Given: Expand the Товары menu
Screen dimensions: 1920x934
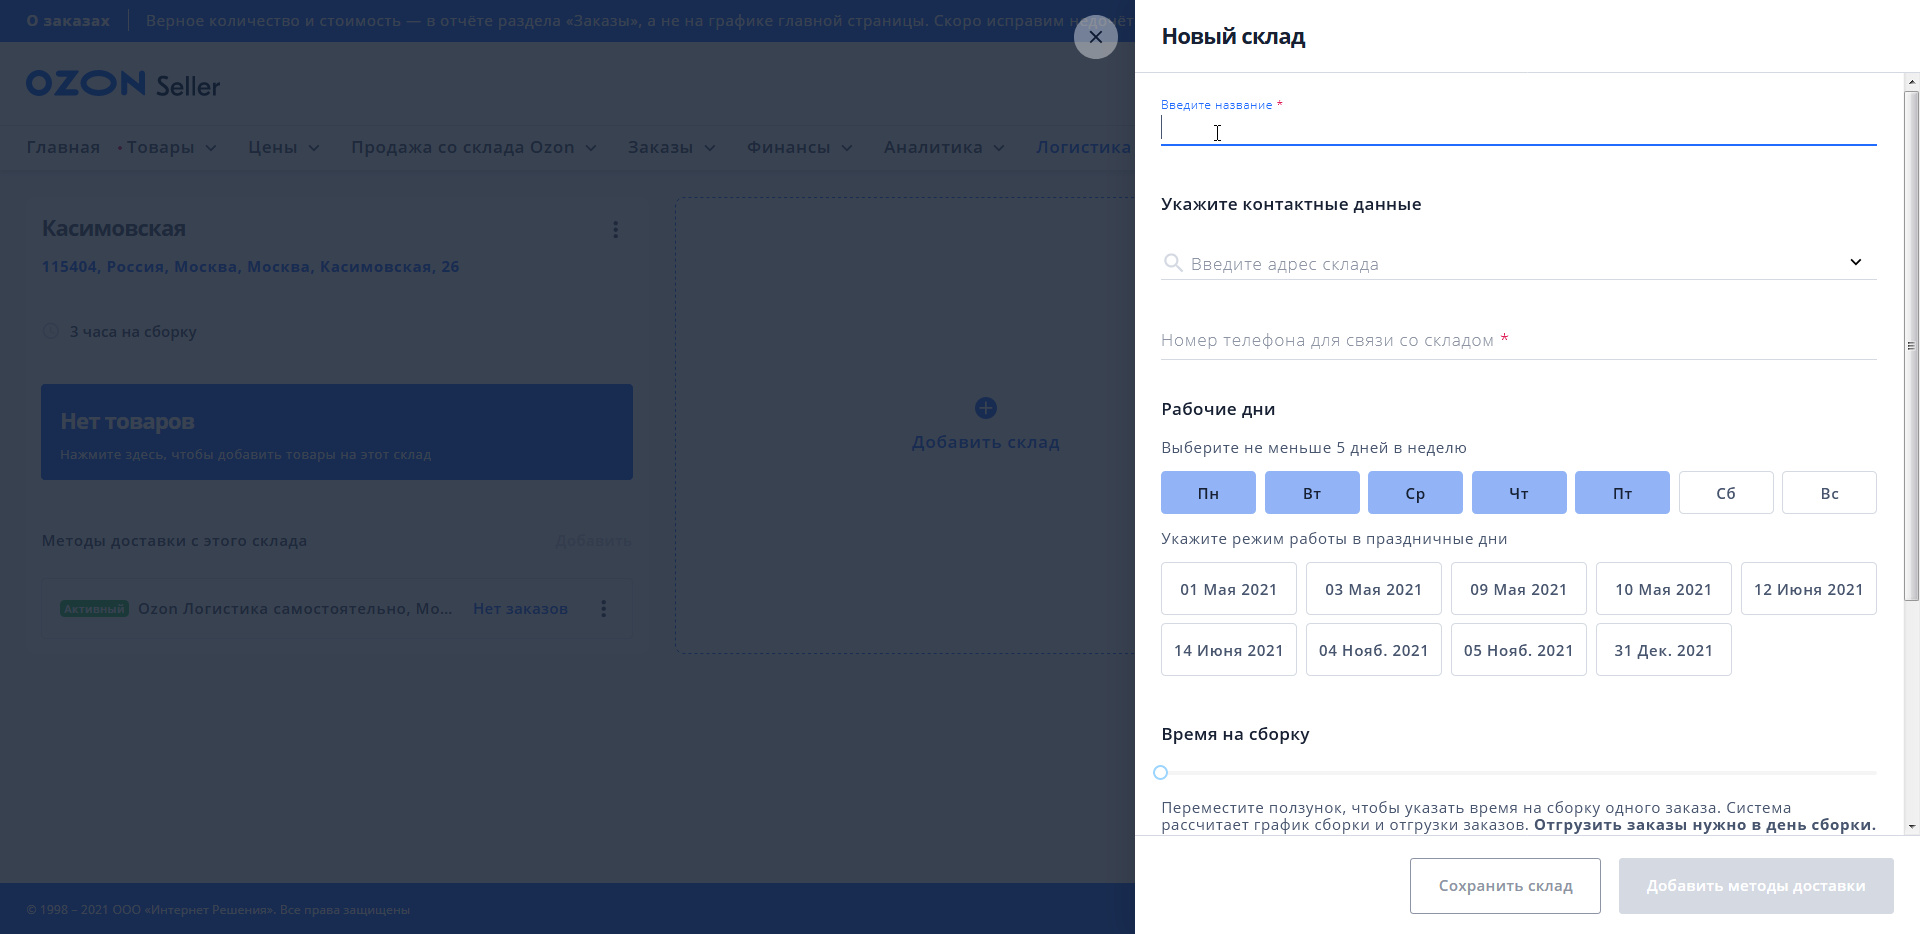Looking at the screenshot, I should (171, 147).
